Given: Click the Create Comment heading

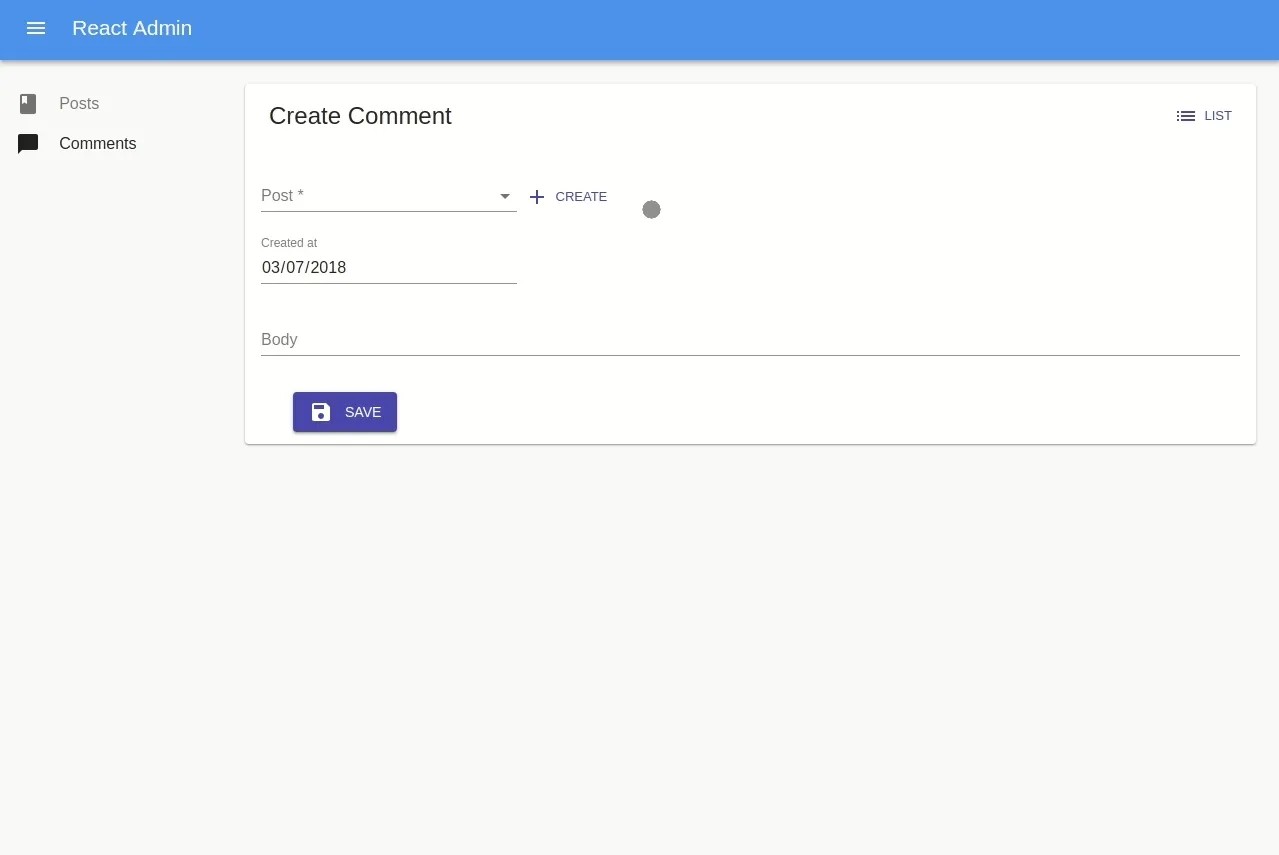Looking at the screenshot, I should (360, 116).
